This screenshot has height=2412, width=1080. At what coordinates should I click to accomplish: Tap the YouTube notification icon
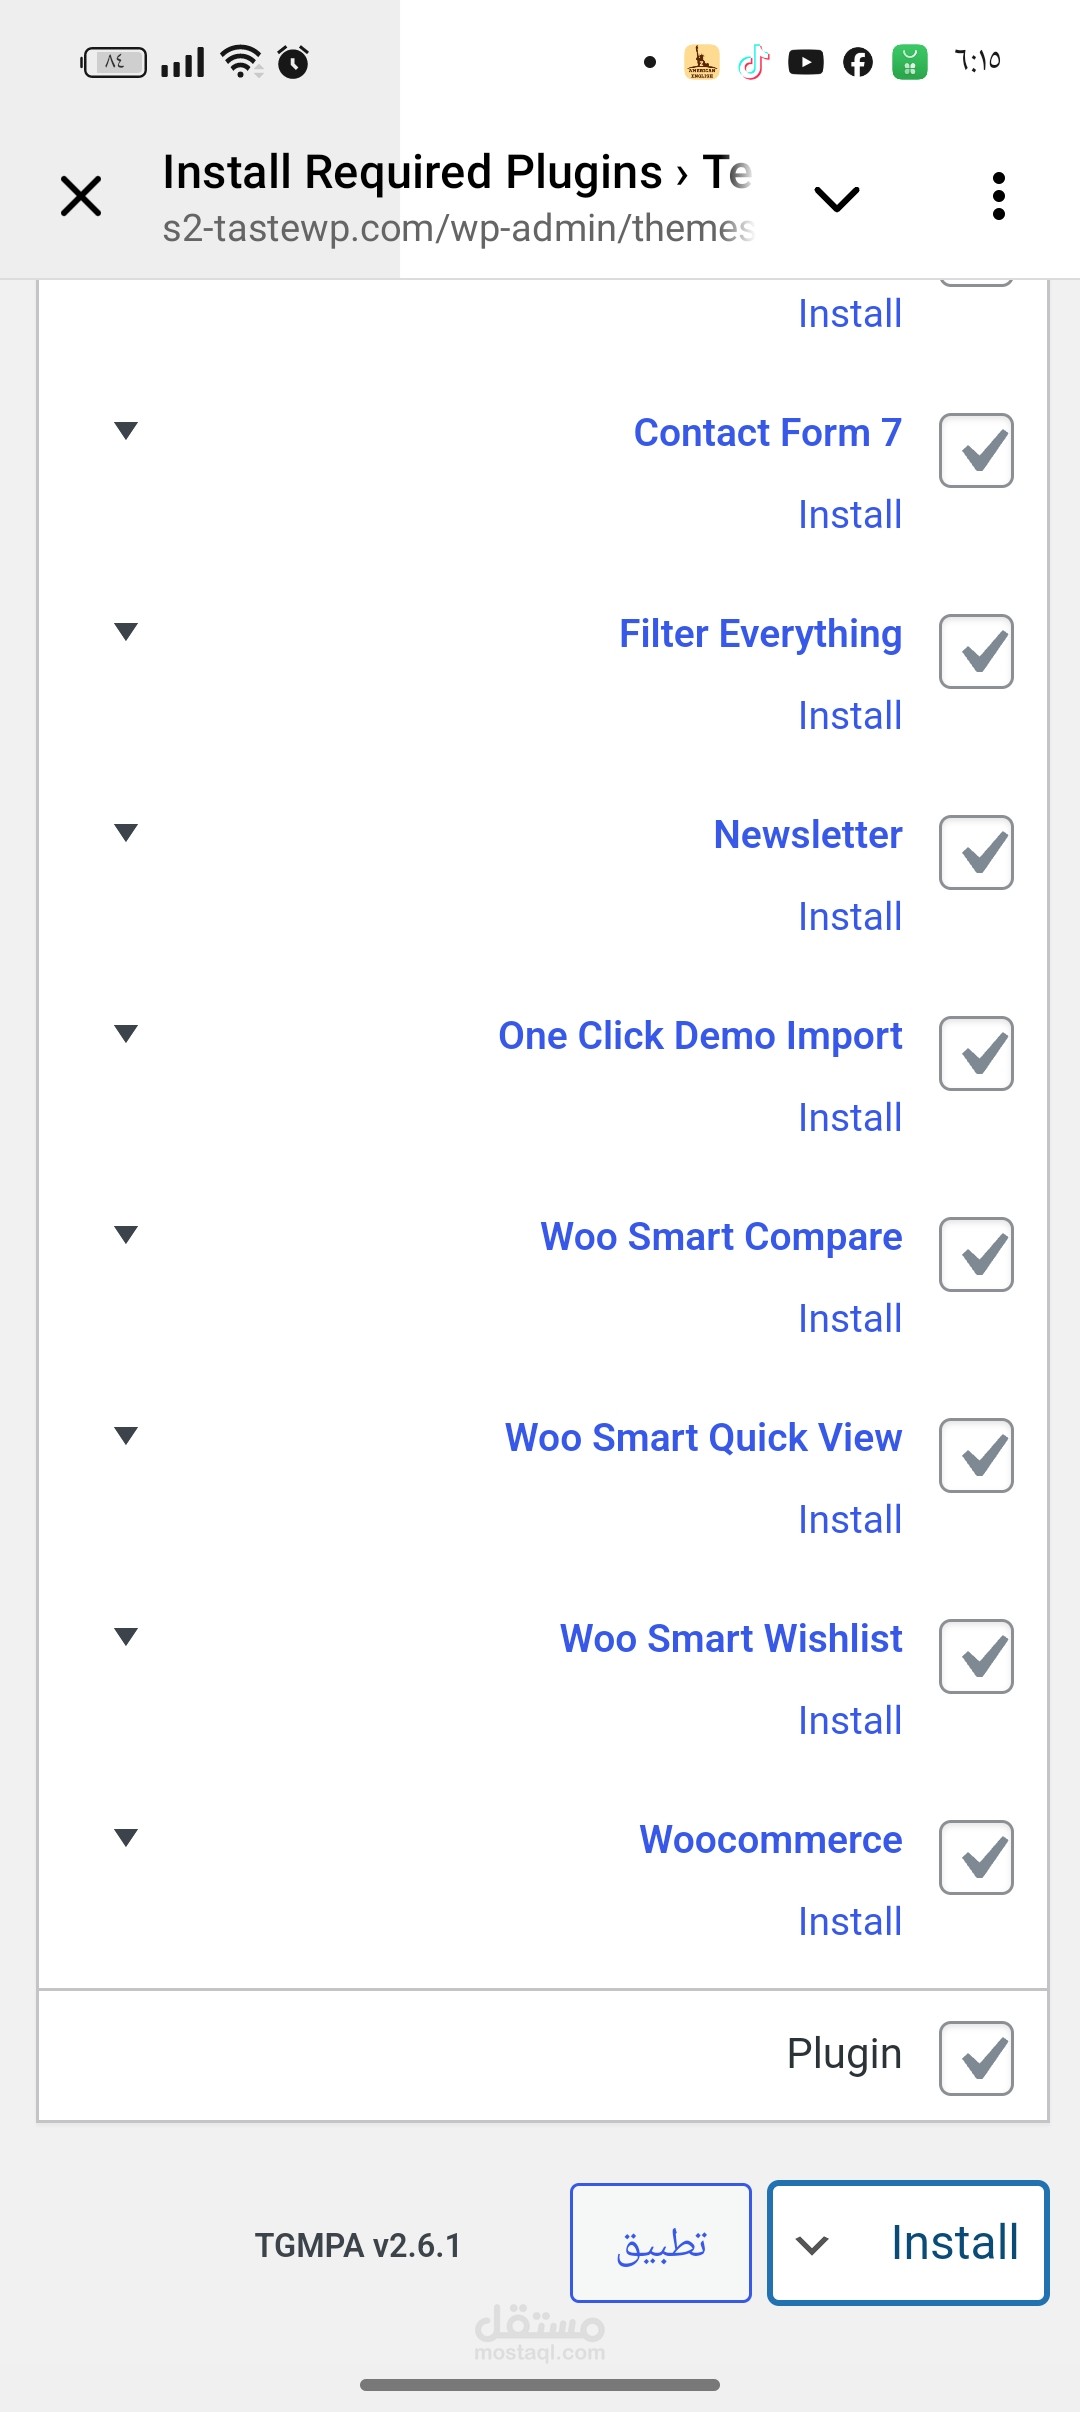click(x=805, y=62)
